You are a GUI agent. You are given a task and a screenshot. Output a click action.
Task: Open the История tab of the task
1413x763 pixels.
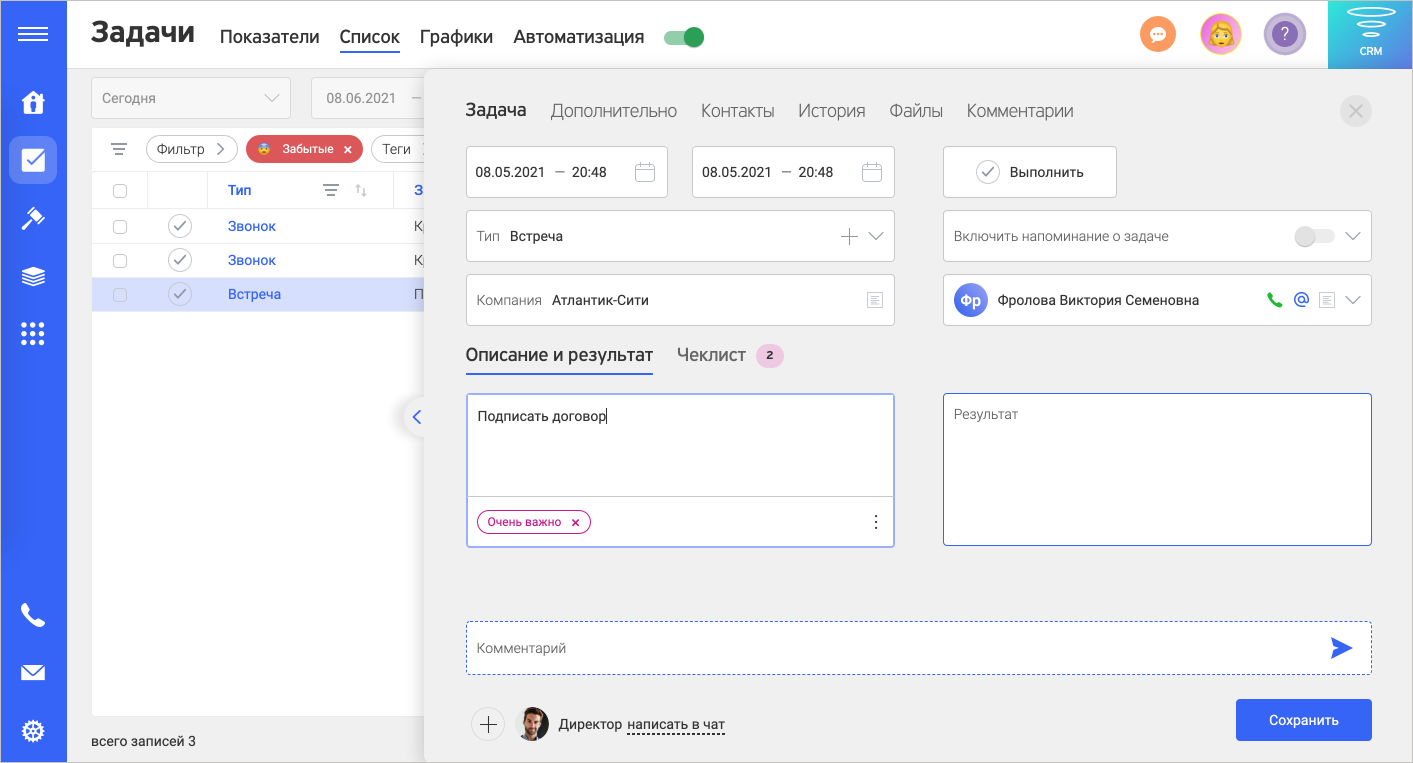point(831,110)
